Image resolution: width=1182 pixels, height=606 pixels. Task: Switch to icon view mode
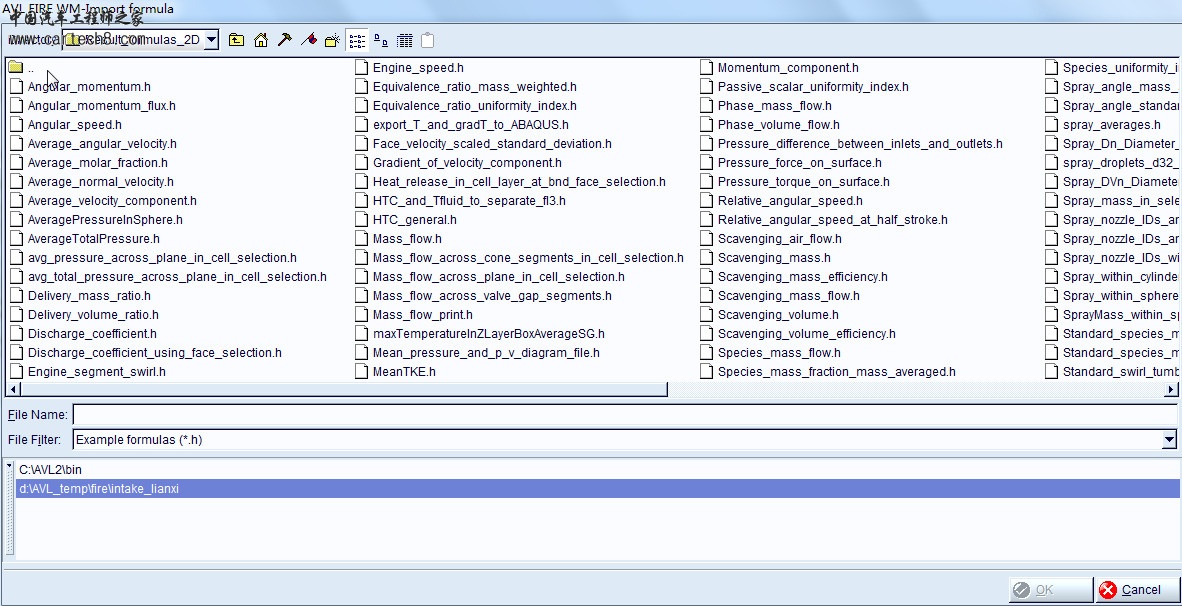click(381, 40)
